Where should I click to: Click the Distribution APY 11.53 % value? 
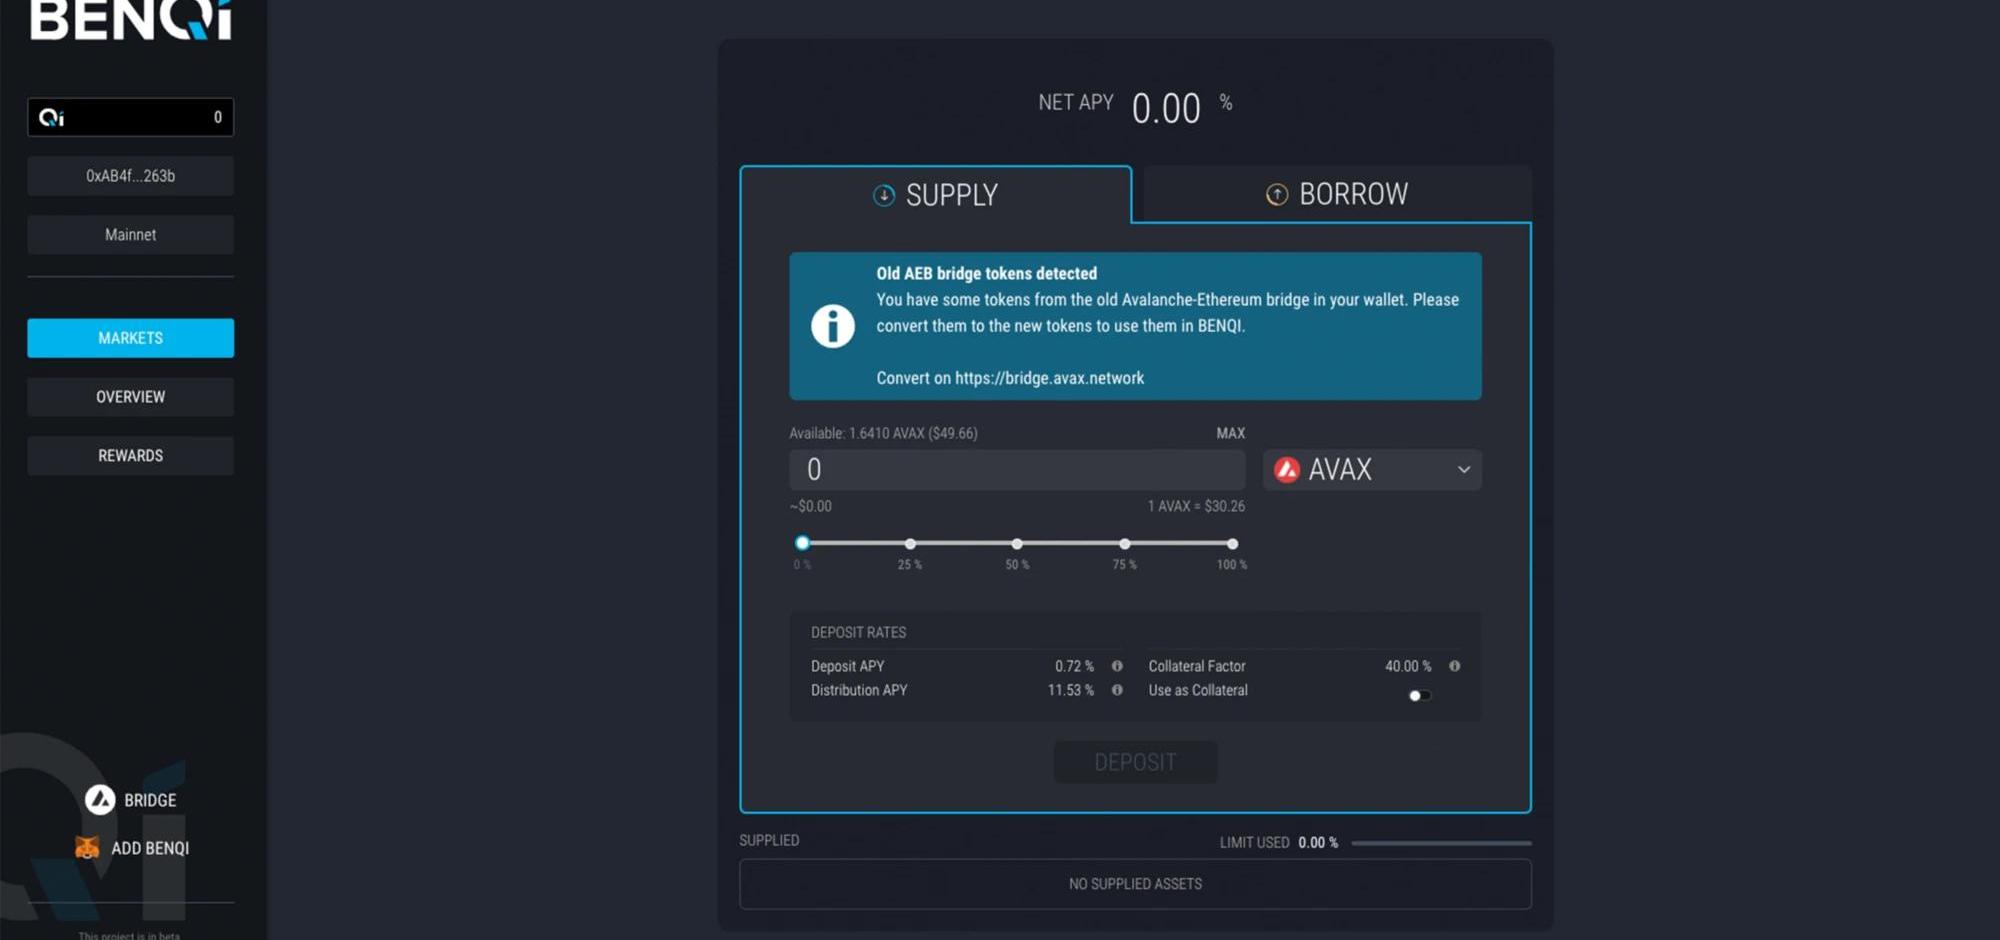[1070, 690]
